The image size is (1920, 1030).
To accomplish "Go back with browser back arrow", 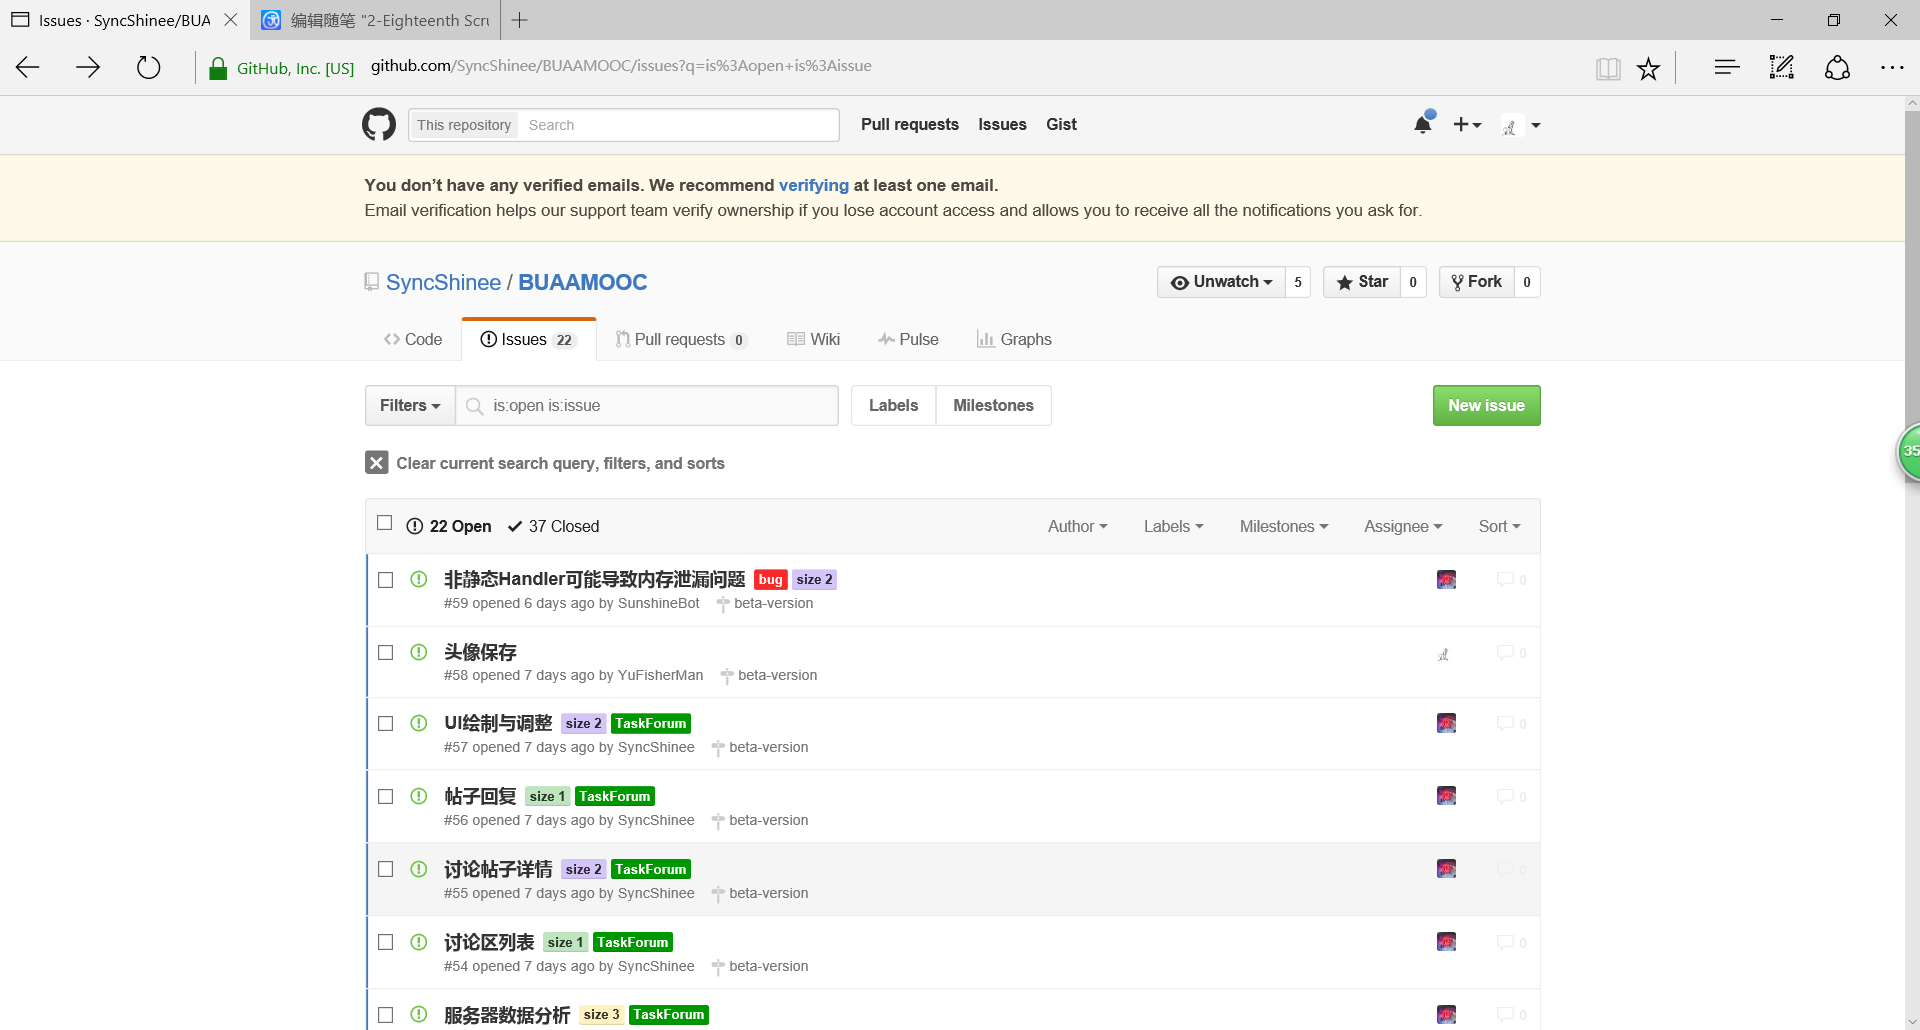I will point(28,68).
